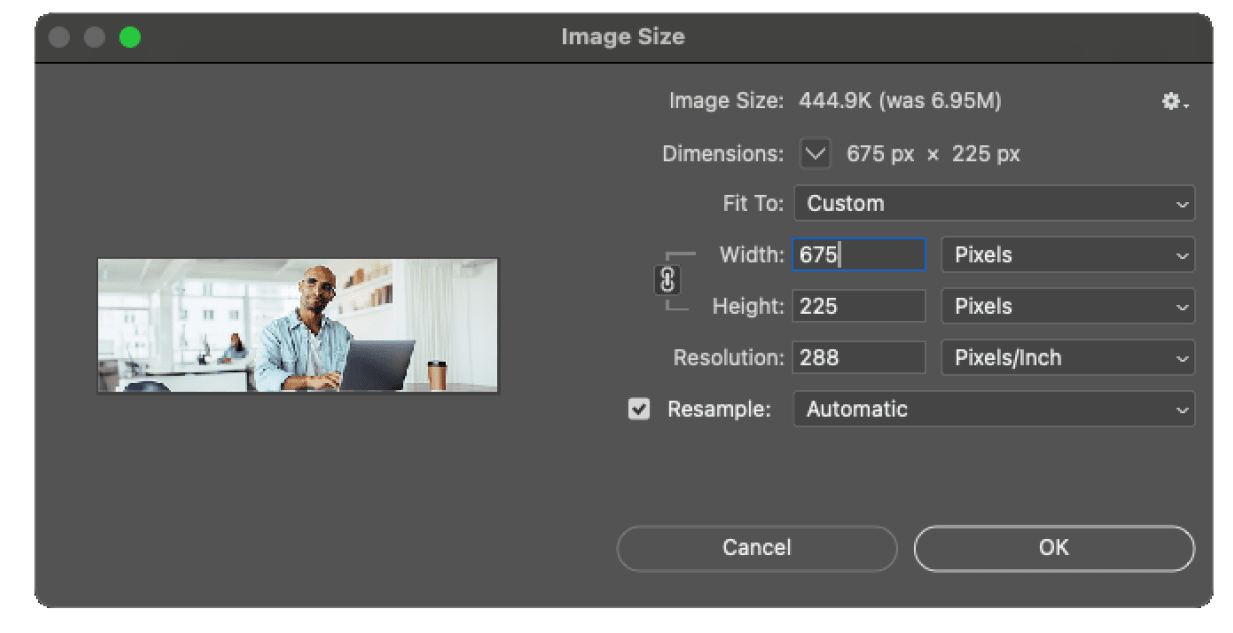1233x633 pixels.
Task: Toggle the constrain proportions chain link
Action: tap(667, 282)
